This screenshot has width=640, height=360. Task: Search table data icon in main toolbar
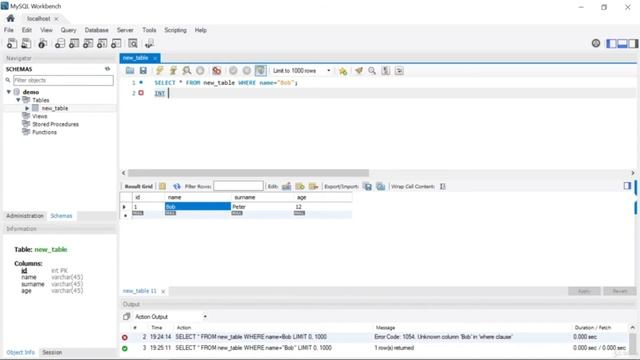click(133, 43)
